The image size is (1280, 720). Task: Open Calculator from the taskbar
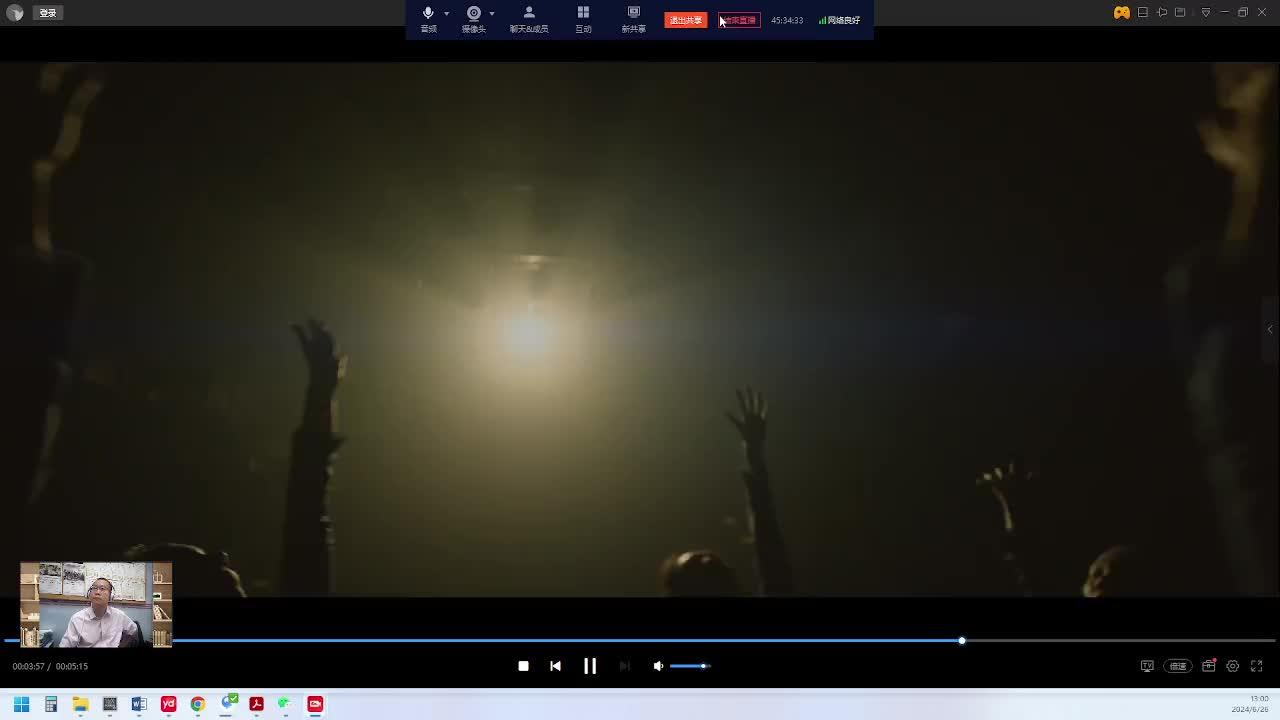click(x=51, y=704)
